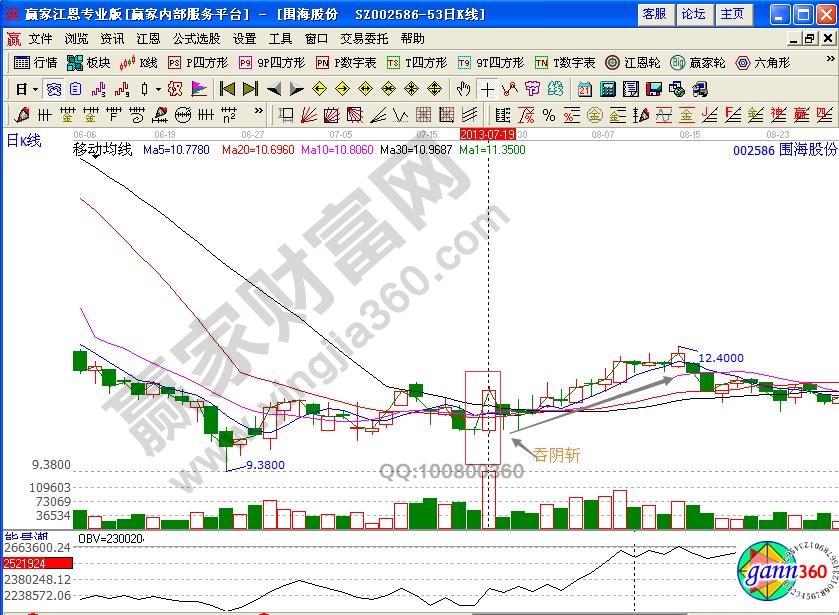This screenshot has width=839, height=615.
Task: Open the 六角形 hexagon chart tool
Action: 763,62
